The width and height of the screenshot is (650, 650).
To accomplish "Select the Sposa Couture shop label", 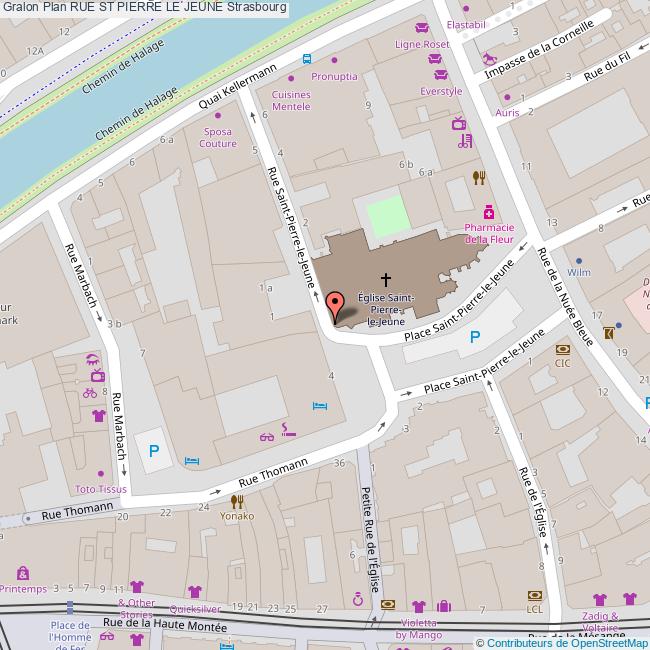I will (217, 138).
